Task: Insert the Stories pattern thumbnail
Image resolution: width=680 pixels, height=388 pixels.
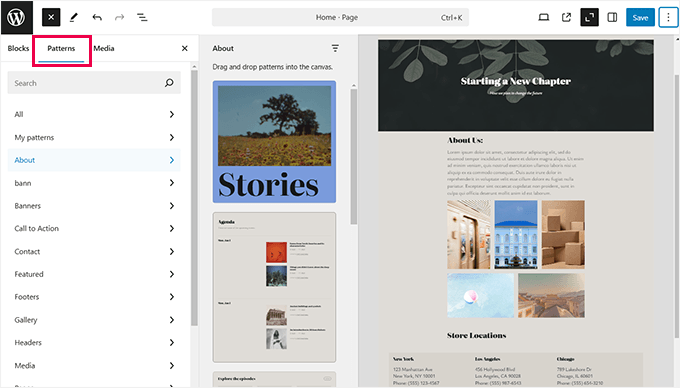Action: point(274,142)
